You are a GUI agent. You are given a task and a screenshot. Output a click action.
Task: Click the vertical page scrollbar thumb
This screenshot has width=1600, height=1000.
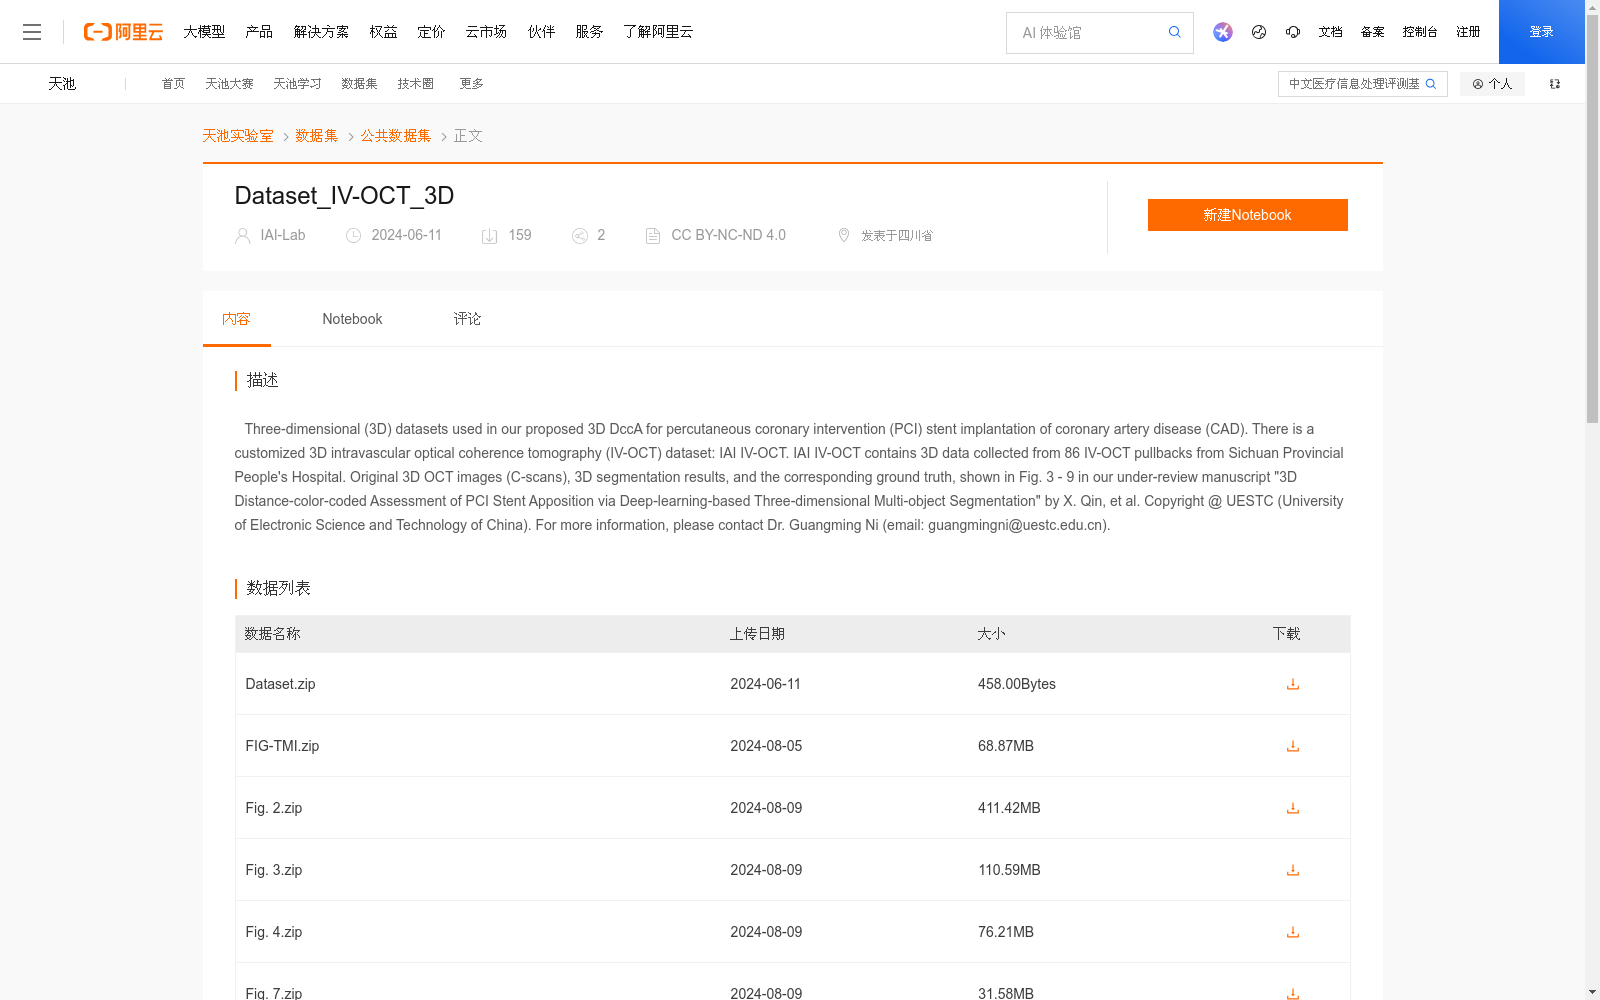[1592, 220]
